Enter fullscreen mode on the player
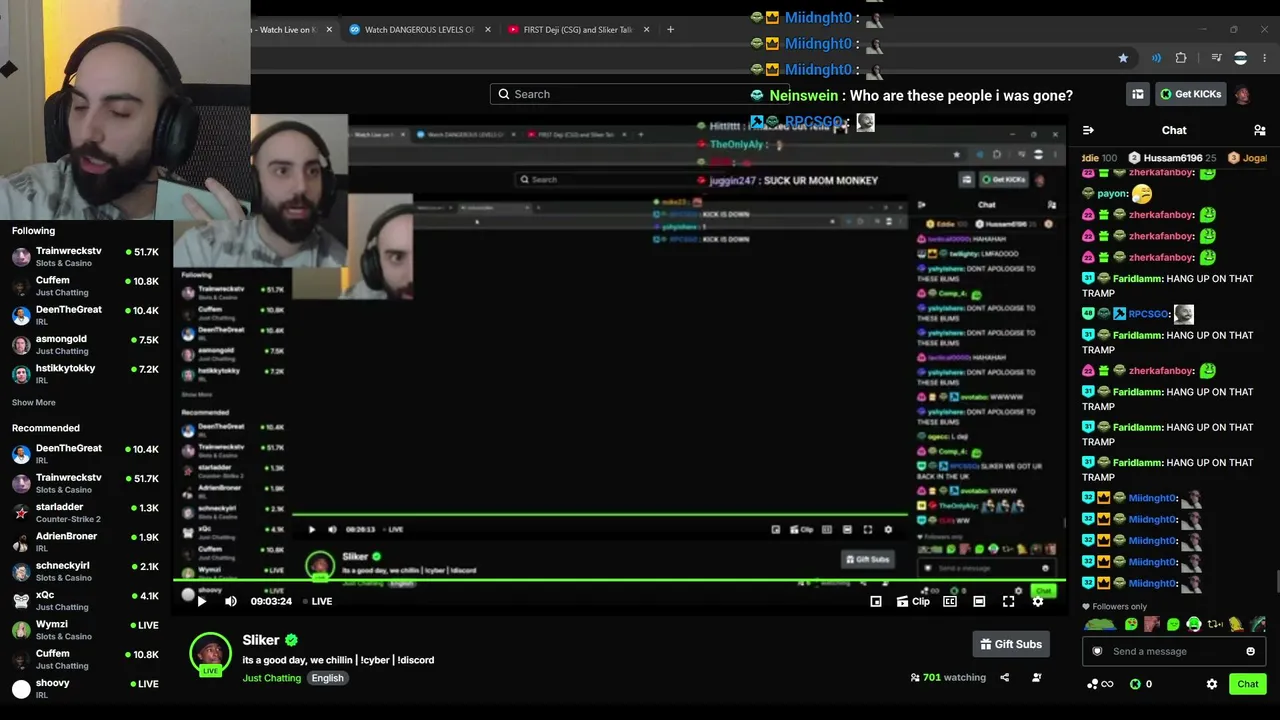This screenshot has height=720, width=1280. [1009, 601]
